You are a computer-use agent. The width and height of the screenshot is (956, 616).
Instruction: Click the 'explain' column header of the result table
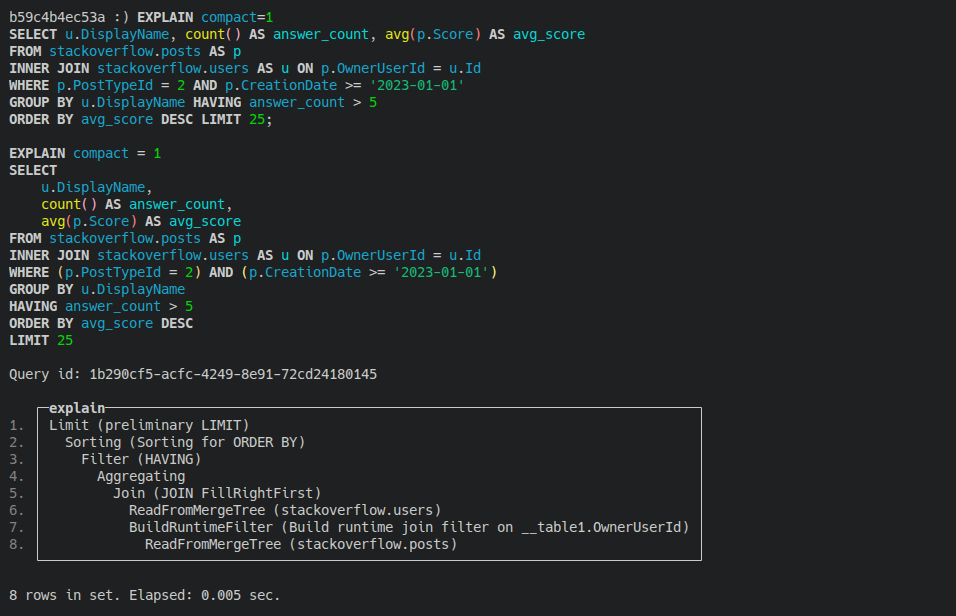(77, 408)
